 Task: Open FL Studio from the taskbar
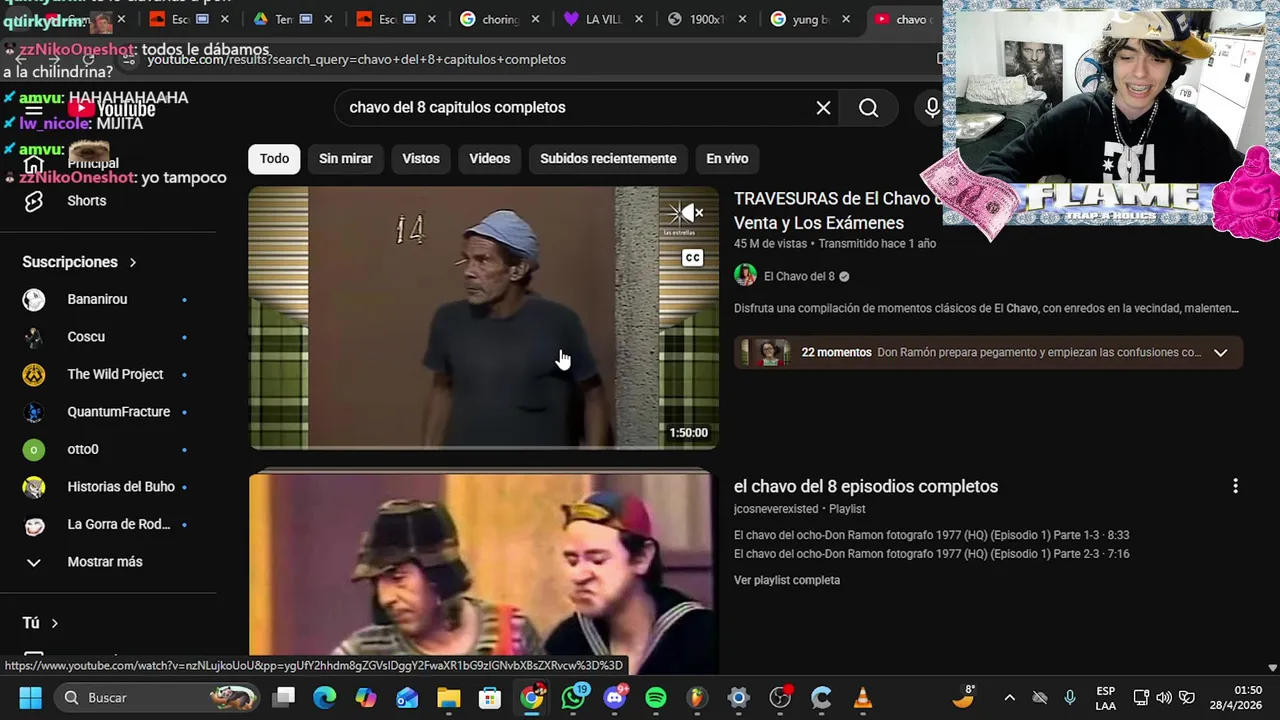(x=697, y=698)
